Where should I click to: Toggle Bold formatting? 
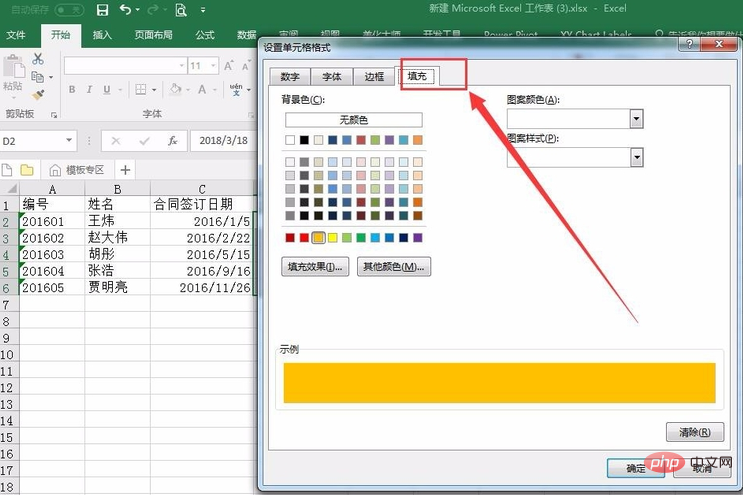click(x=72, y=89)
